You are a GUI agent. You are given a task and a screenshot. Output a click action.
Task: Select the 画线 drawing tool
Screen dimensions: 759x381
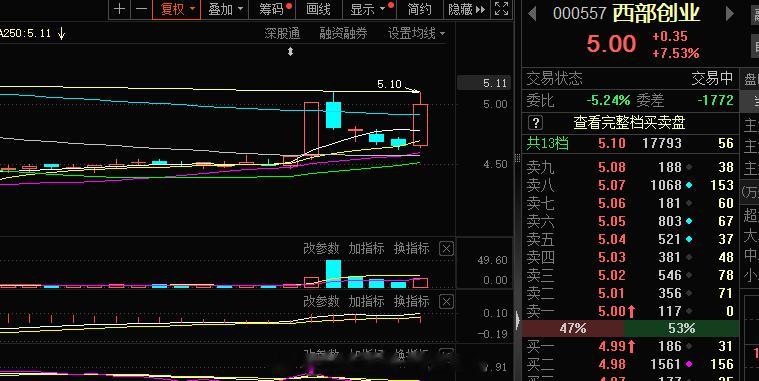tap(319, 9)
